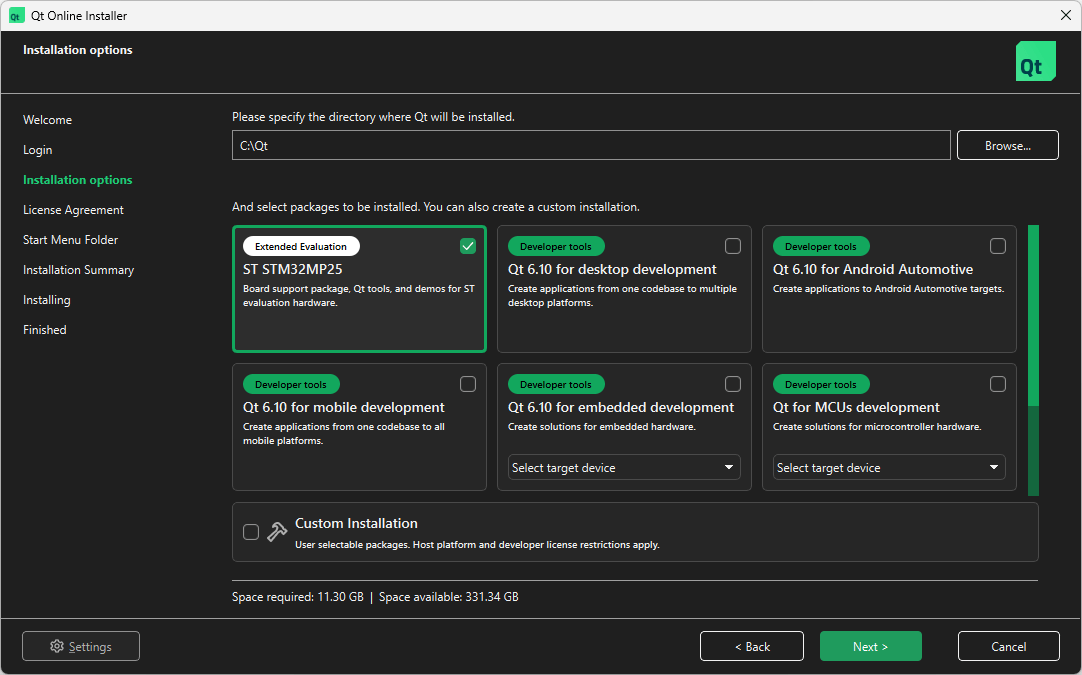The image size is (1082, 675).
Task: Click the Qt logo in the top-right corner
Action: pos(1035,61)
